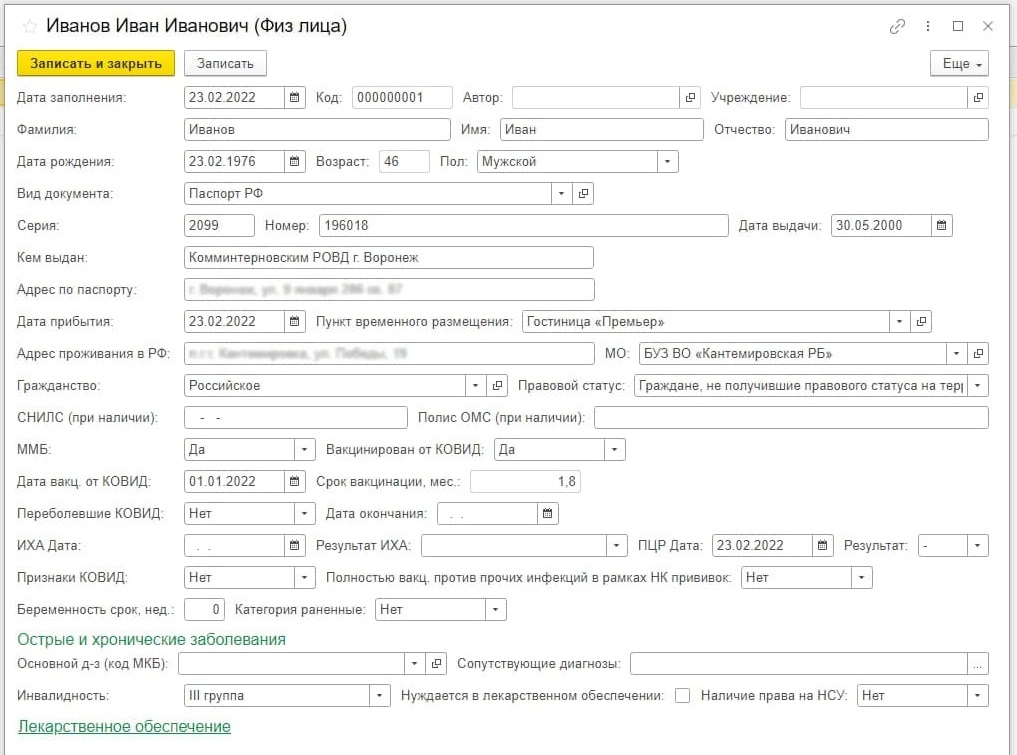
Task: Click Беременность срок, нед. field
Action: pos(204,609)
